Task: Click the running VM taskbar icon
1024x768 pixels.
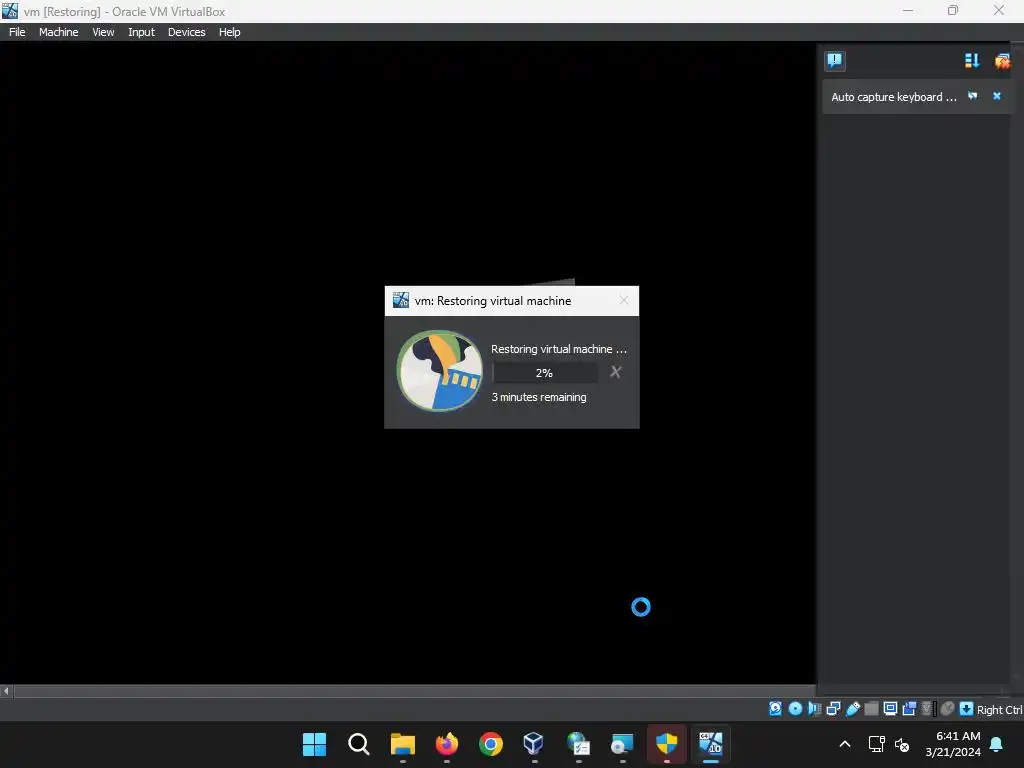Action: [711, 744]
